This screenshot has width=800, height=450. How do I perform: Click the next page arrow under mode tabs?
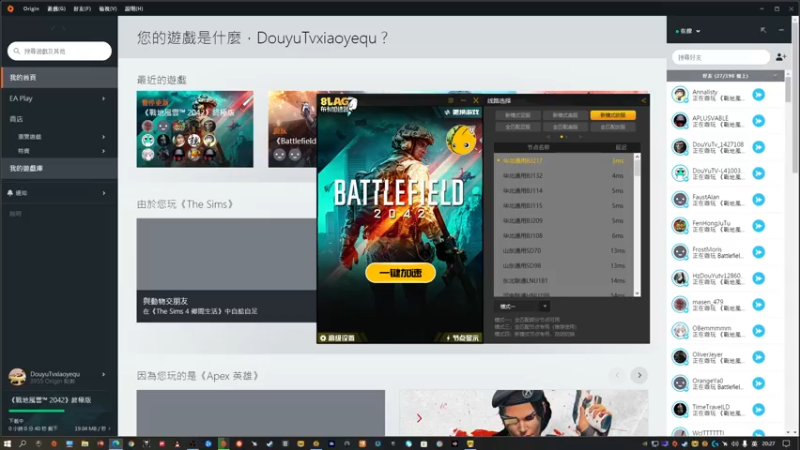tap(580, 137)
